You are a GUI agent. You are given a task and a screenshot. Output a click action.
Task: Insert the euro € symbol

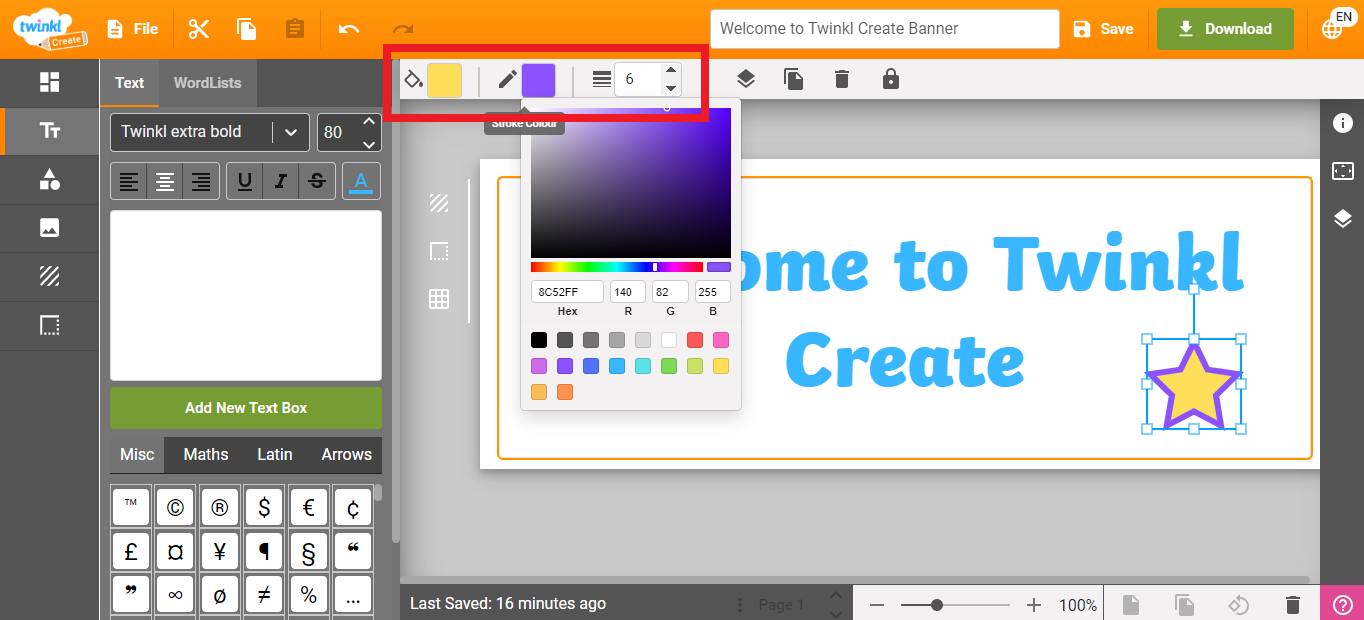(308, 508)
